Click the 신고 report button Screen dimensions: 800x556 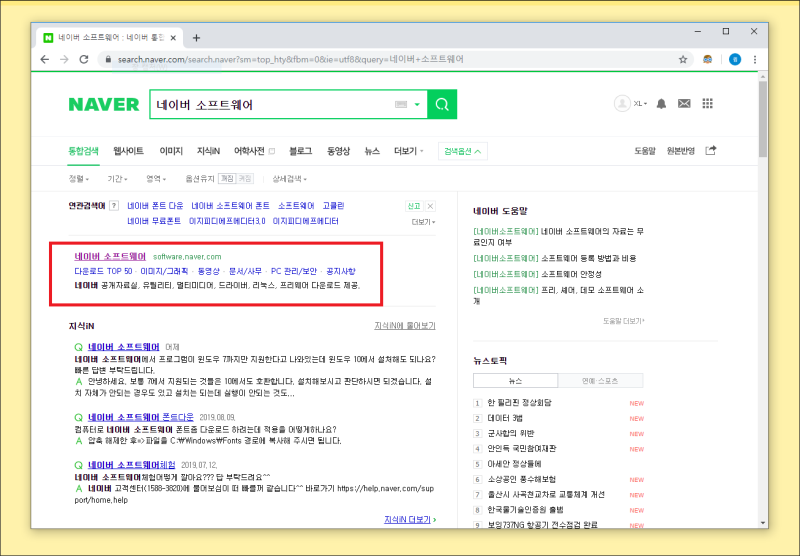[414, 206]
